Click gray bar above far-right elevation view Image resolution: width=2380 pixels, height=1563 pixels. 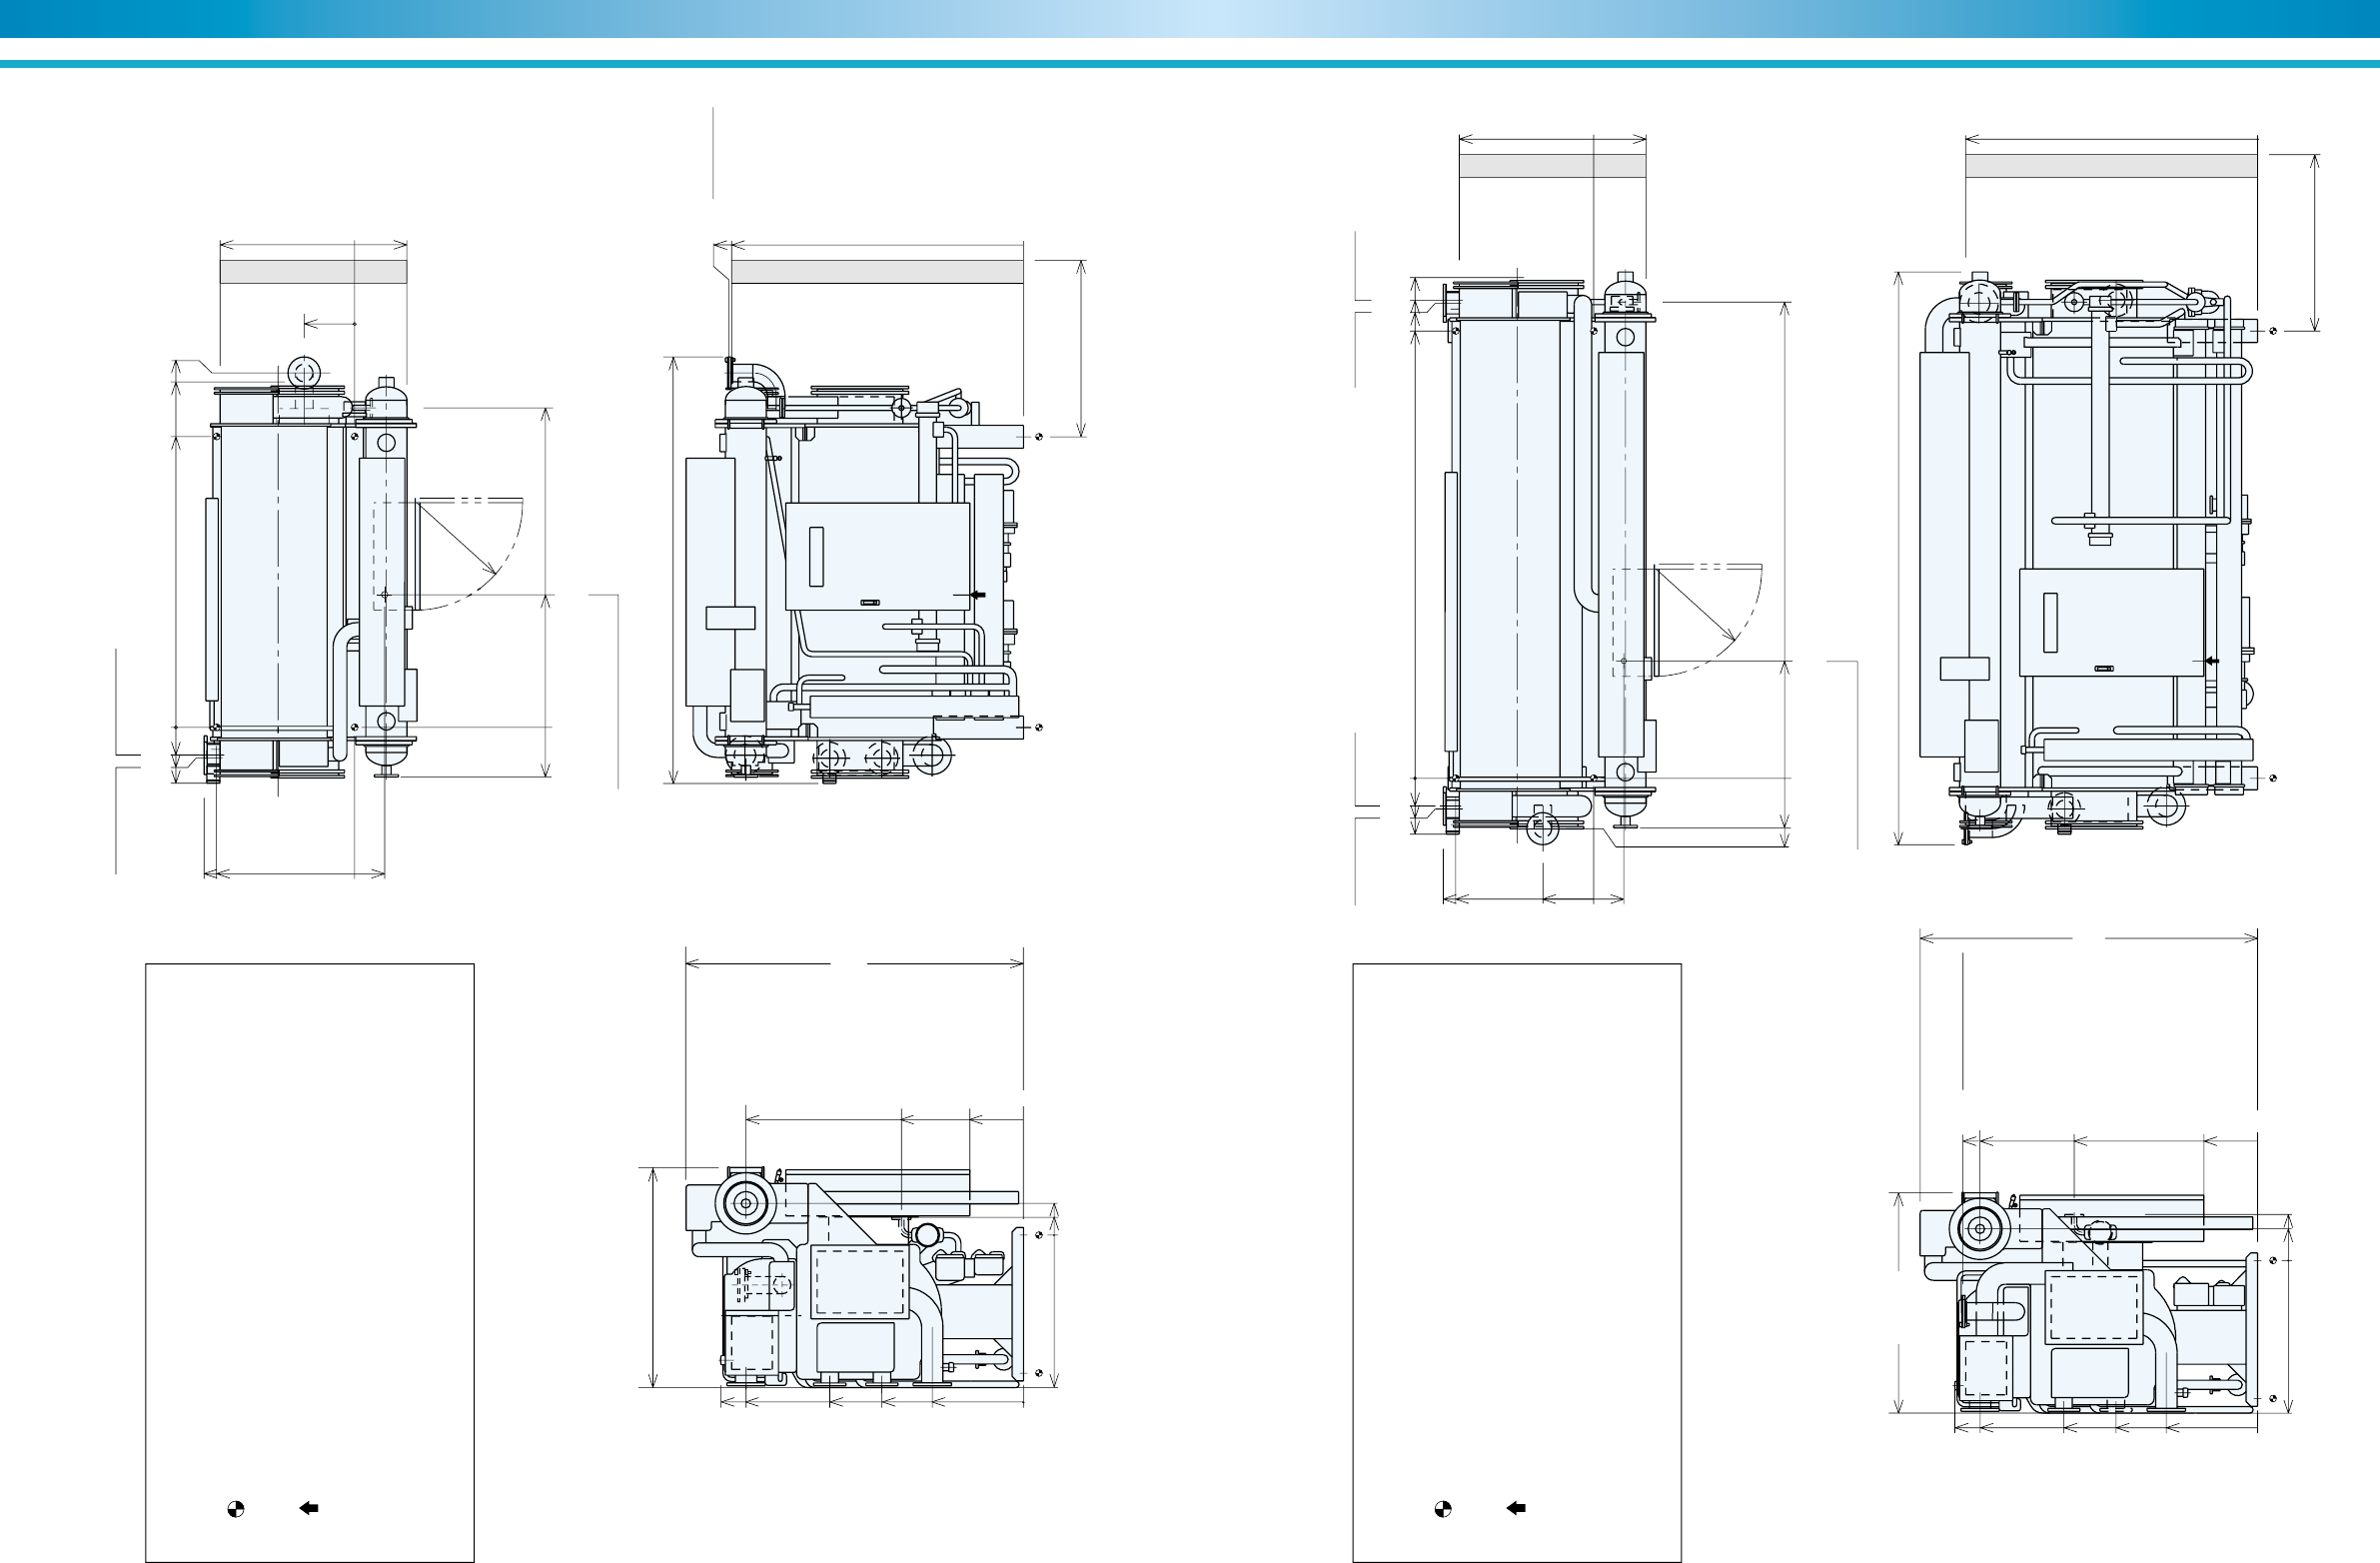click(2111, 166)
